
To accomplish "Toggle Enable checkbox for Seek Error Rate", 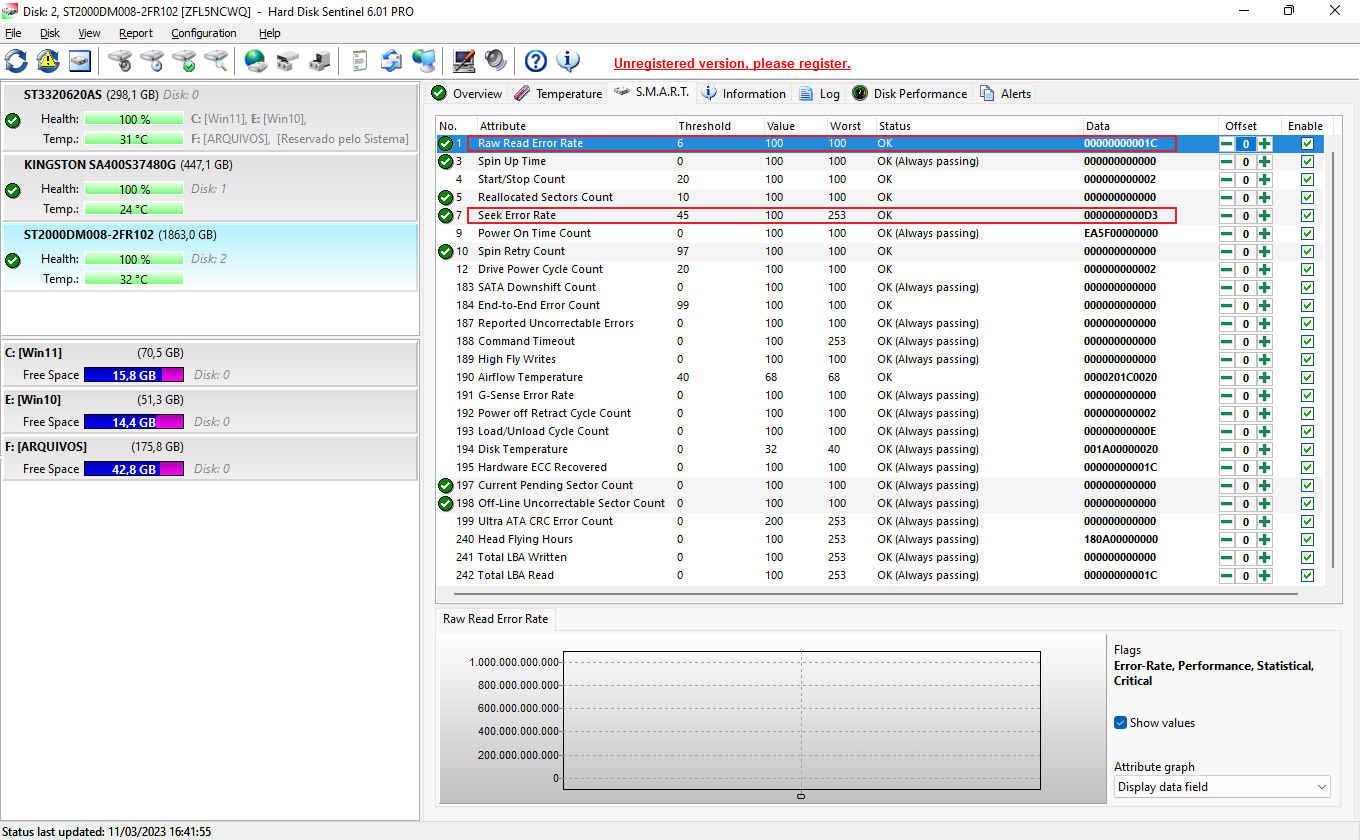I will click(x=1307, y=215).
